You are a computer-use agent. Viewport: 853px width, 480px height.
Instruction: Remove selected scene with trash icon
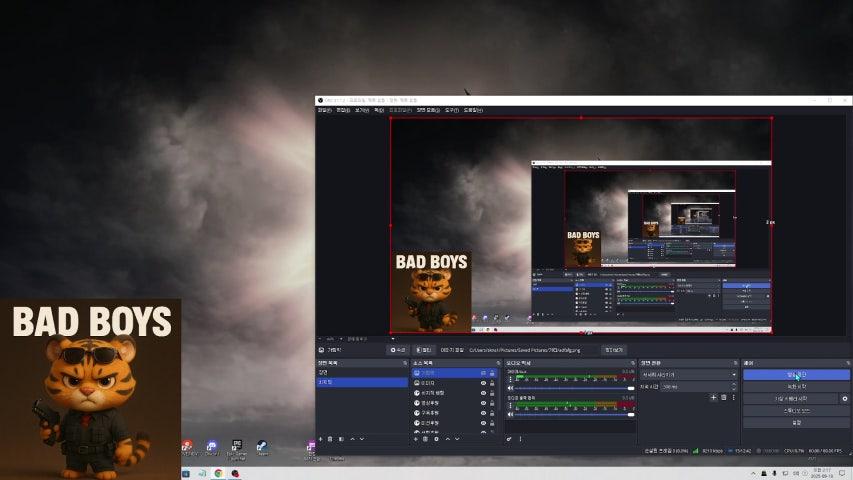[330, 439]
